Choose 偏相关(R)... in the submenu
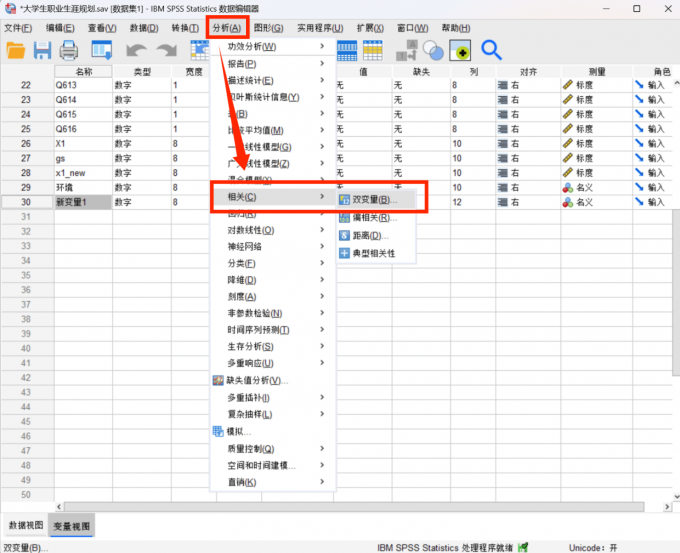Viewport: 680px width, 553px height. click(x=374, y=217)
